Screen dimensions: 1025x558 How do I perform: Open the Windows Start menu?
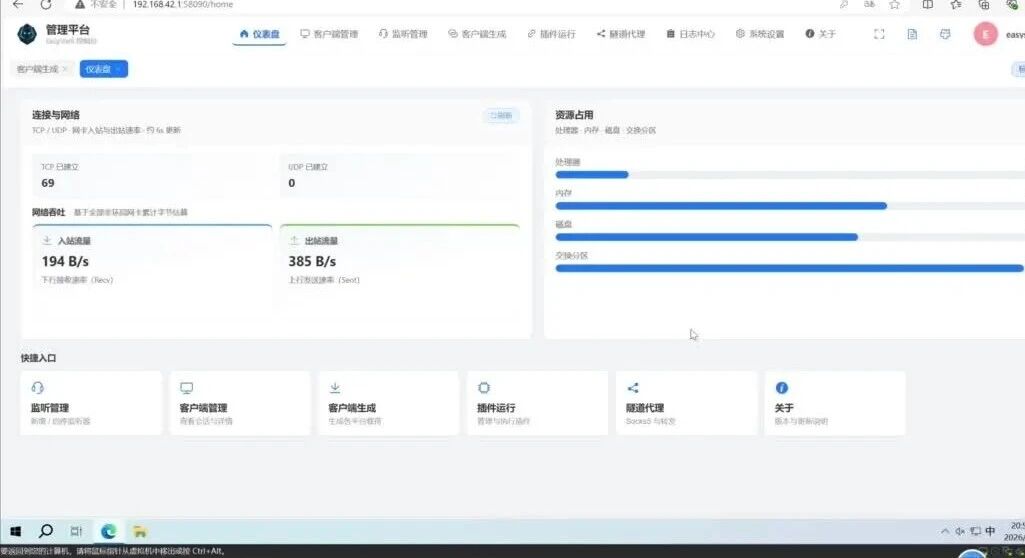pyautogui.click(x=15, y=531)
